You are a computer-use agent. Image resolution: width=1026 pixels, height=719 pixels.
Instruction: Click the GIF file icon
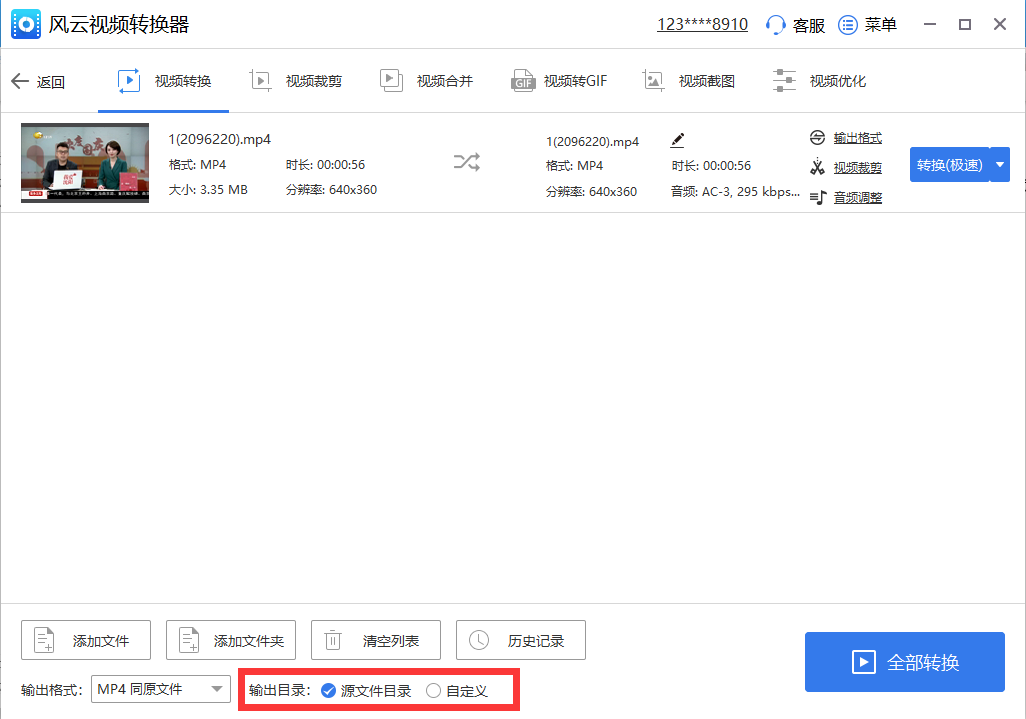click(523, 80)
